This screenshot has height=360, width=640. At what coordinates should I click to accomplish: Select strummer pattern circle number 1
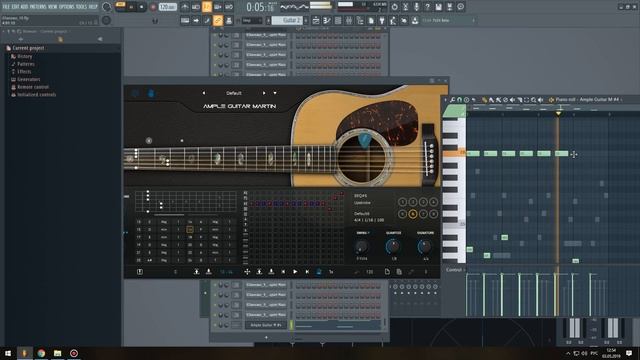pyautogui.click(x=402, y=202)
